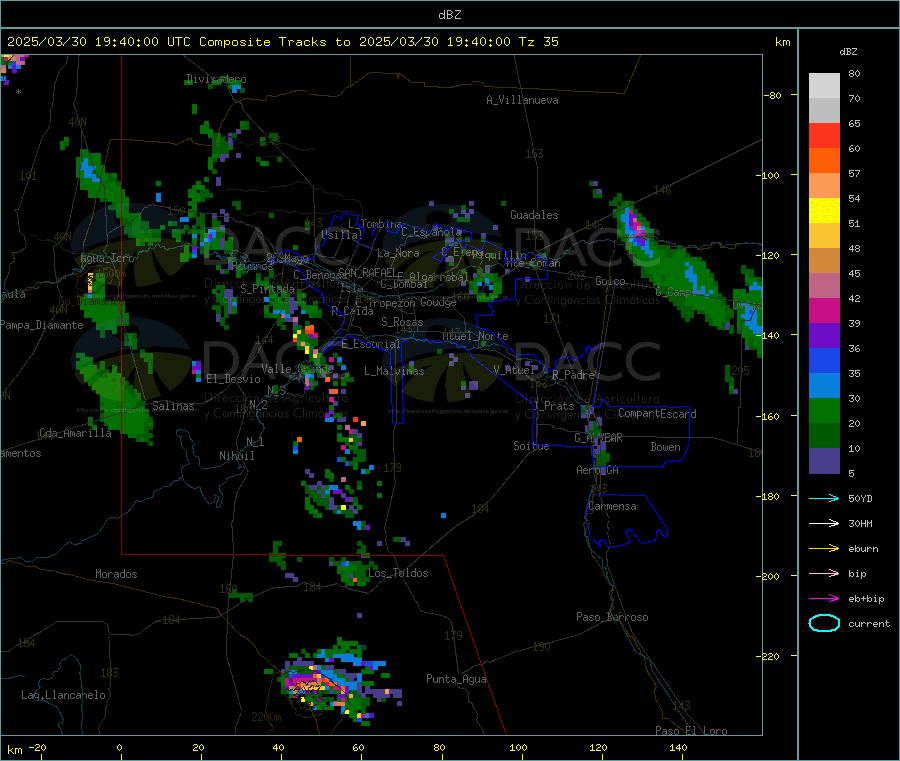Click the Bowen map label

pyautogui.click(x=666, y=446)
